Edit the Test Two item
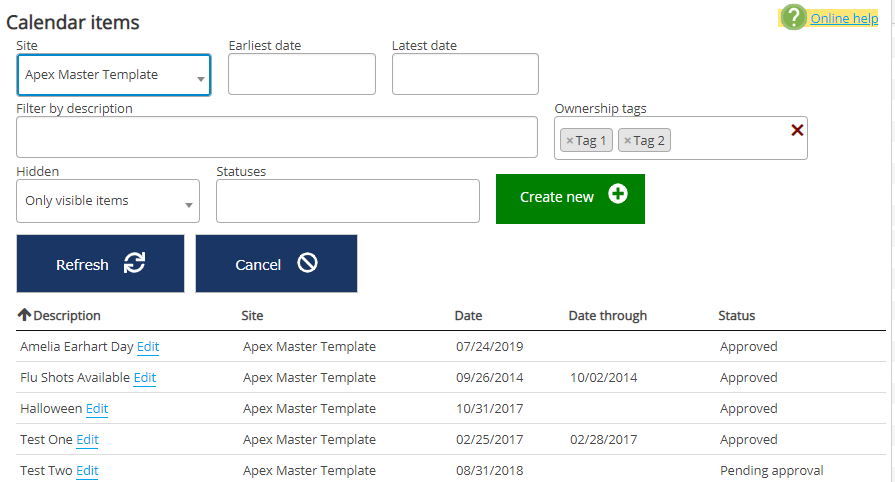 [88, 471]
